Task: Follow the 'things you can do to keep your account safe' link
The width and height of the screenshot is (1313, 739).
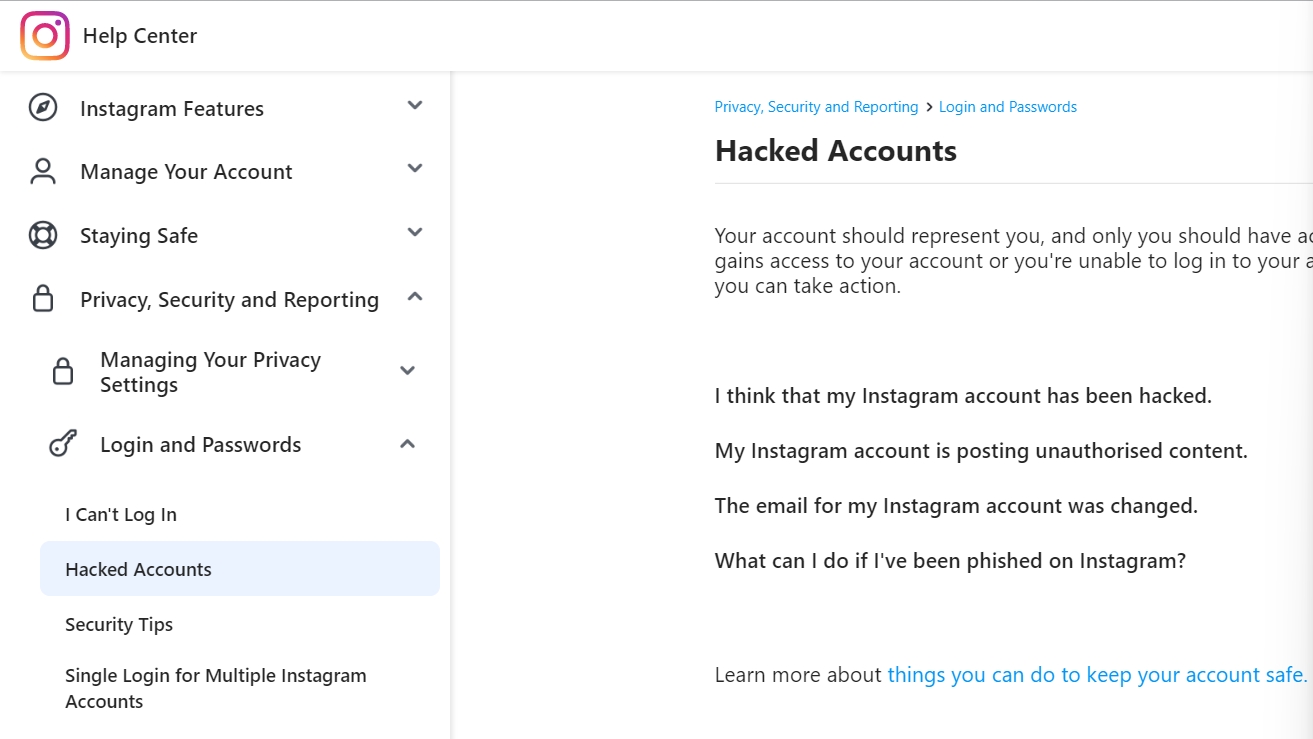Action: click(1097, 675)
